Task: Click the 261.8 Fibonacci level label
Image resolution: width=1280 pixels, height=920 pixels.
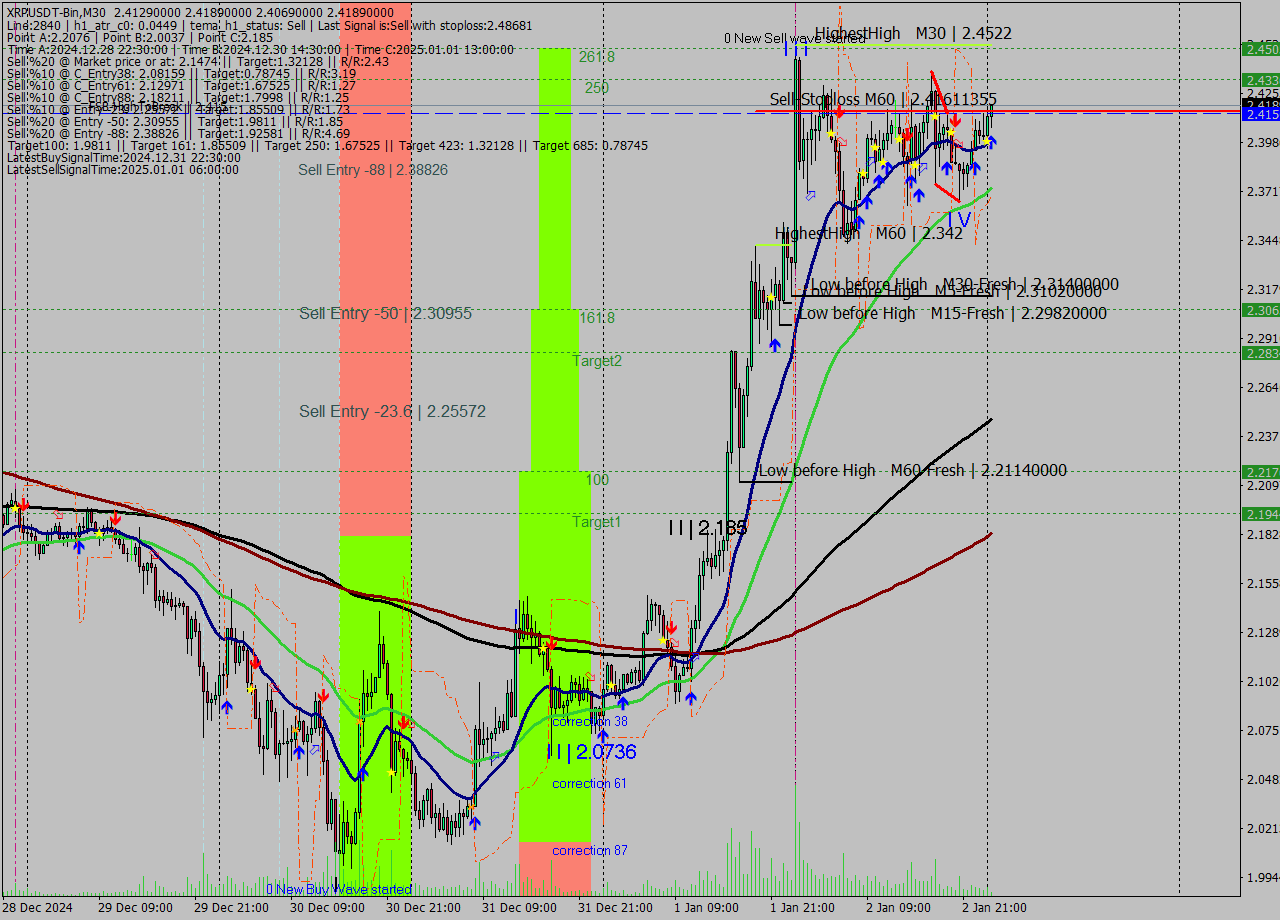Action: [597, 57]
